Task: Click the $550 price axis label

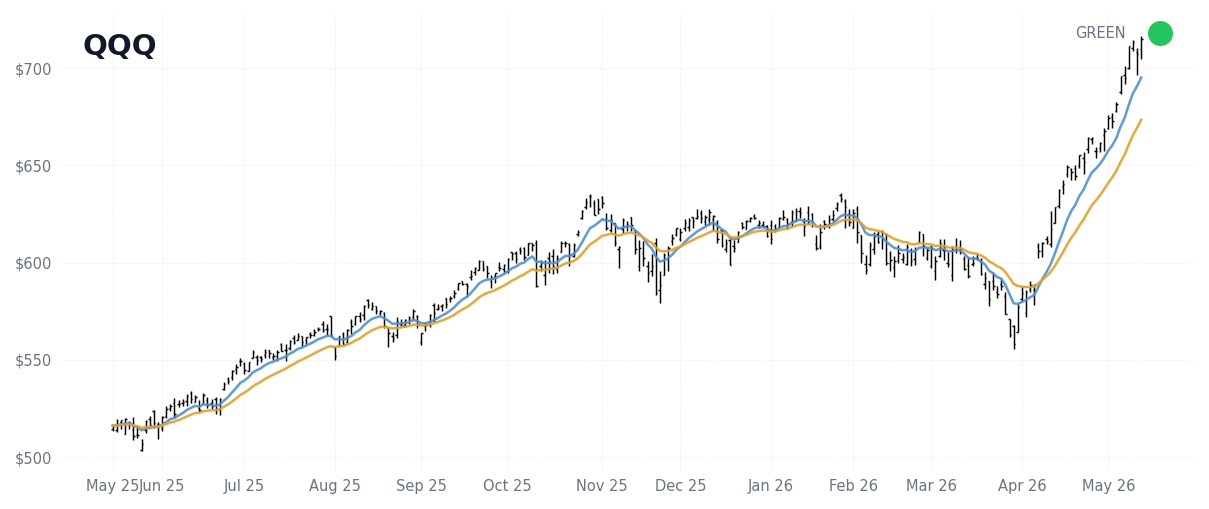Action: (33, 360)
